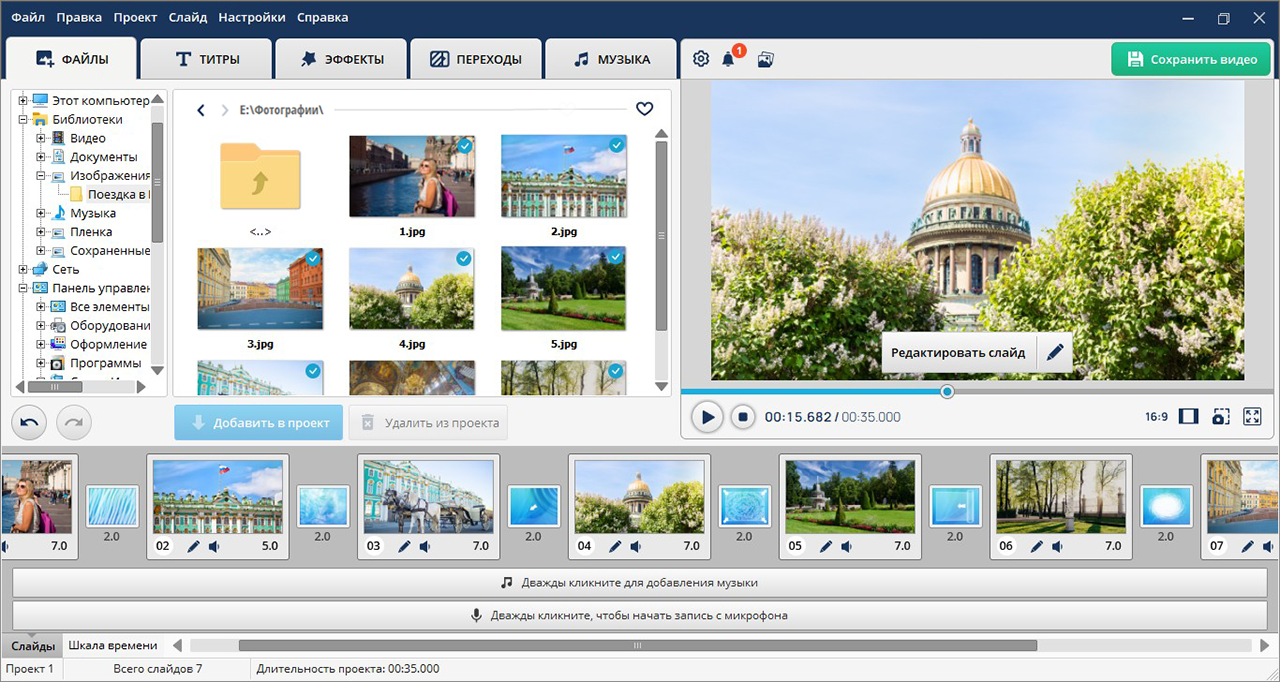
Task: Edit slide 06 with the pencil icon
Action: (x=1037, y=547)
